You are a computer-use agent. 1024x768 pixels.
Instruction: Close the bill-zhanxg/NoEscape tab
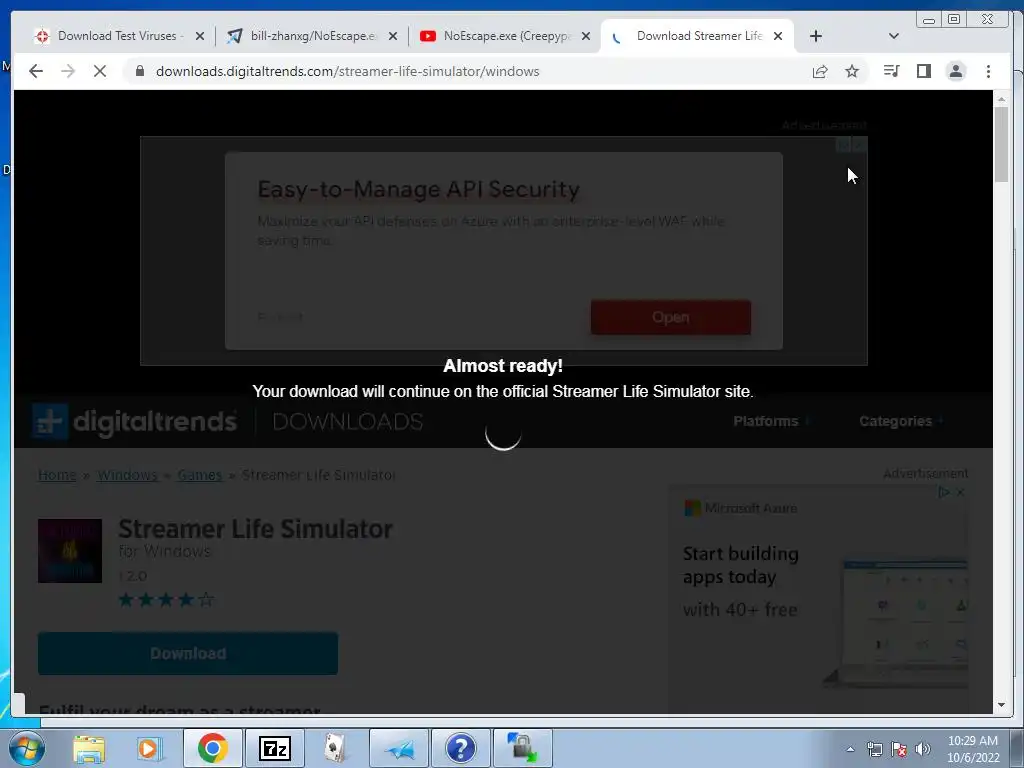tap(393, 37)
